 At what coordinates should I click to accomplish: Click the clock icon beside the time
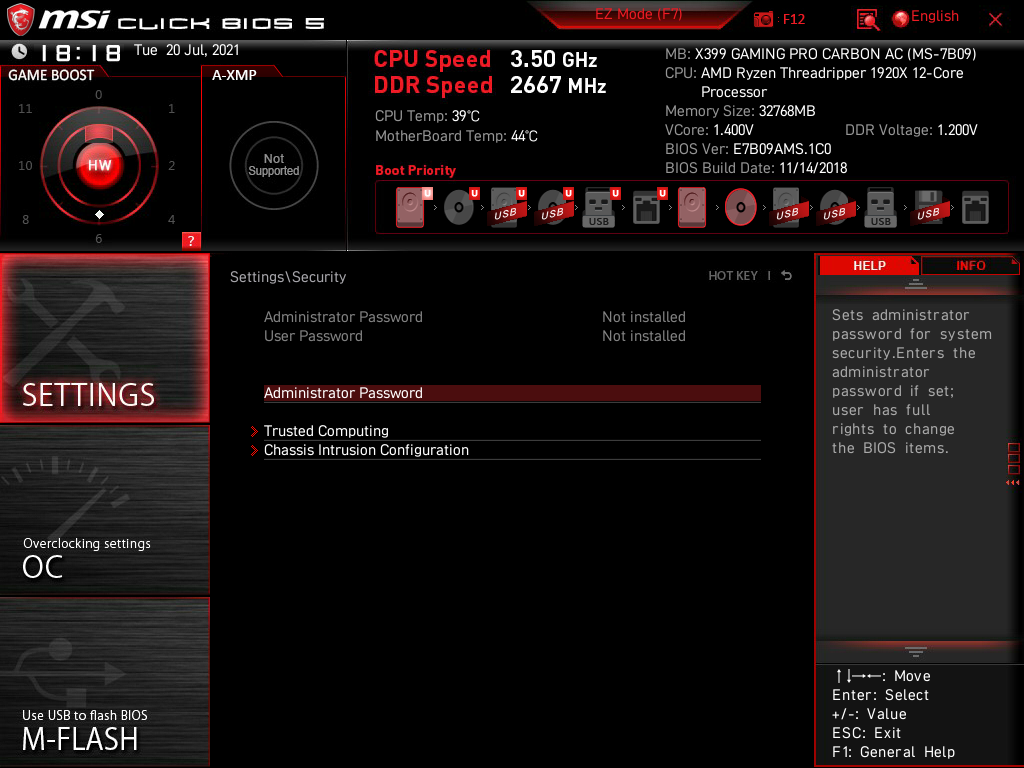20,51
